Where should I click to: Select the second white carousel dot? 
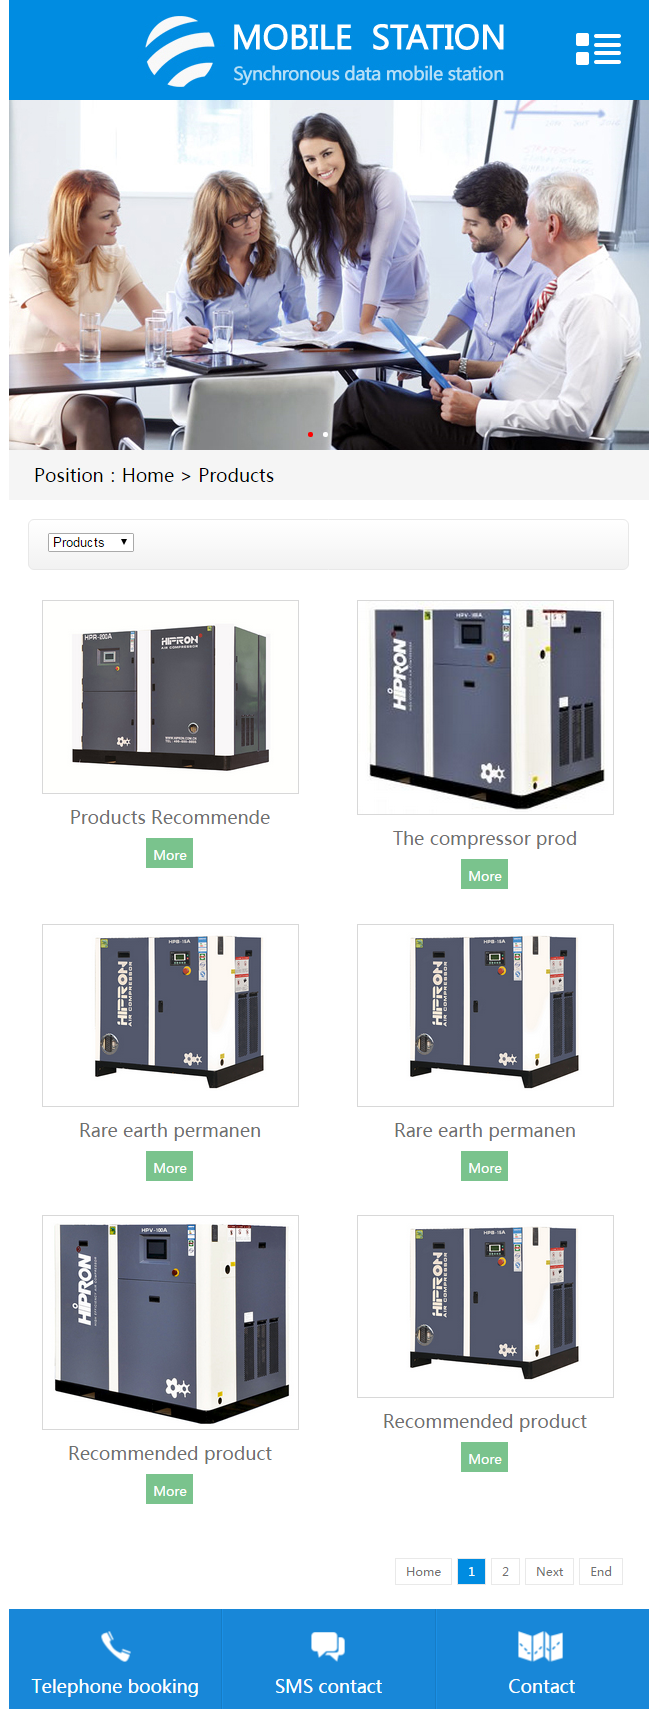pyautogui.click(x=325, y=434)
